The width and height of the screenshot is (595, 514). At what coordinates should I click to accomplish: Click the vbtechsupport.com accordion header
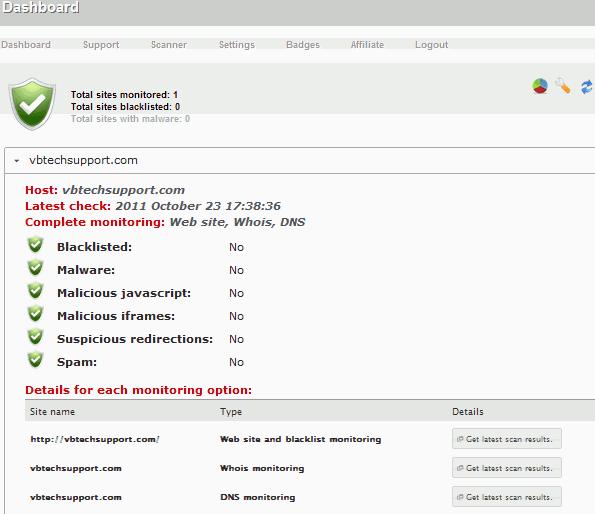(x=300, y=160)
